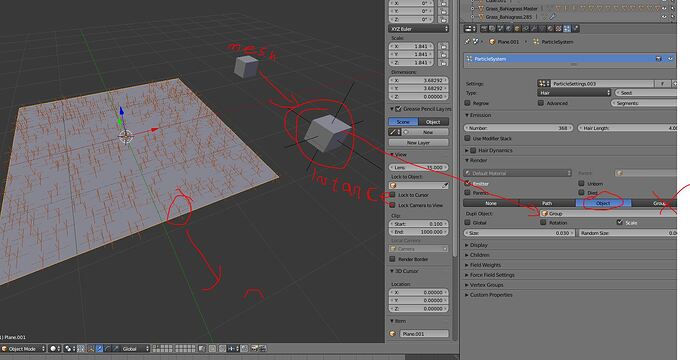The image size is (690, 360).
Task: Enable the Regrow checkbox
Action: pyautogui.click(x=467, y=103)
